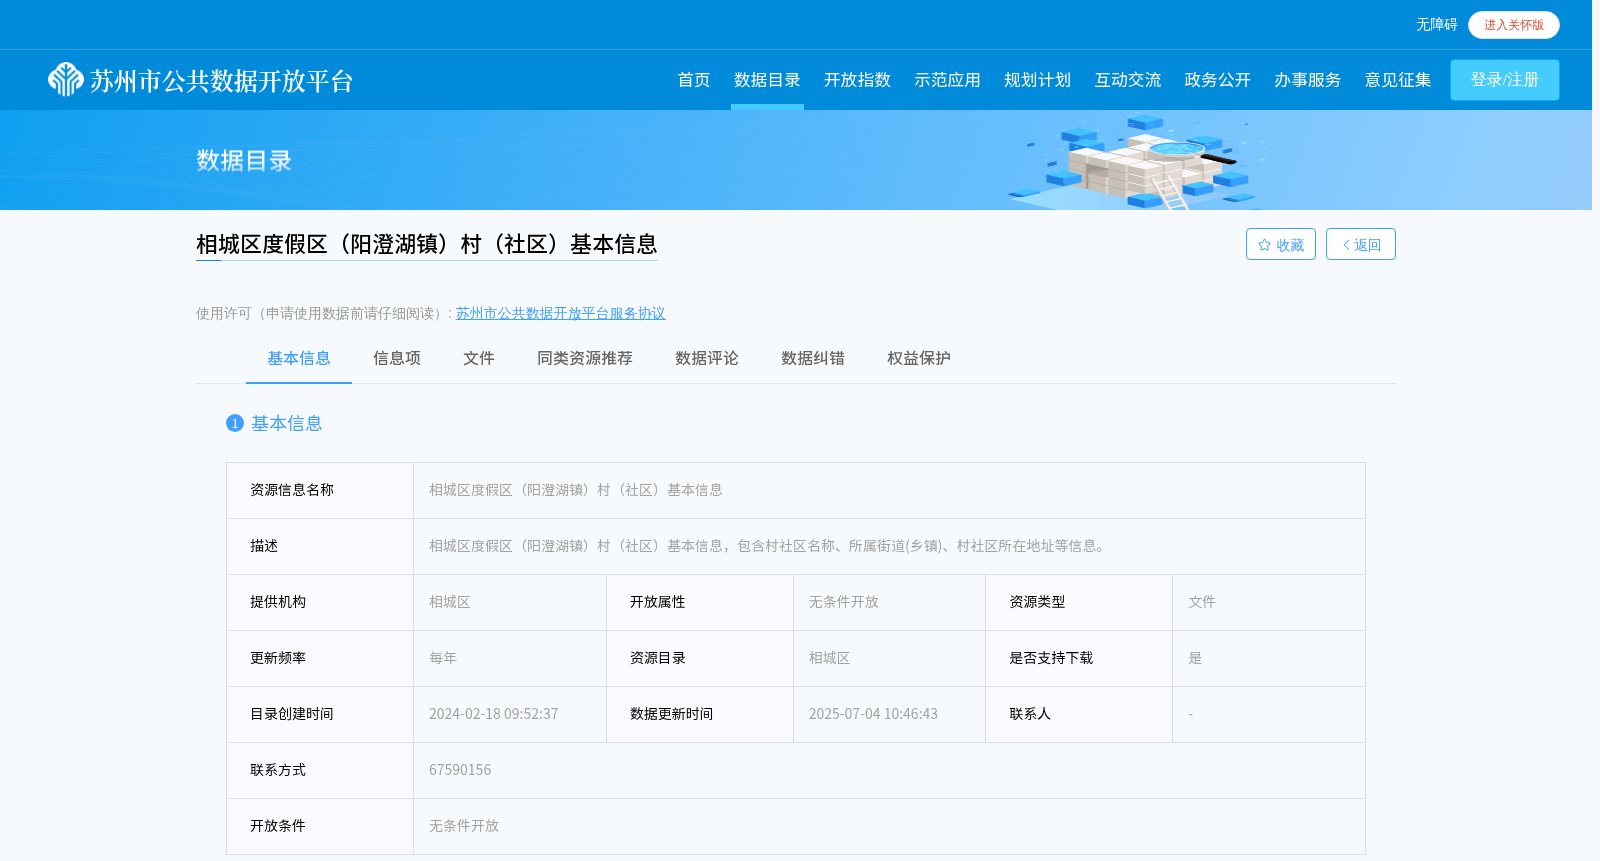Click the dataset title 相城区度假区 heading
This screenshot has height=861, width=1600.
pos(427,244)
